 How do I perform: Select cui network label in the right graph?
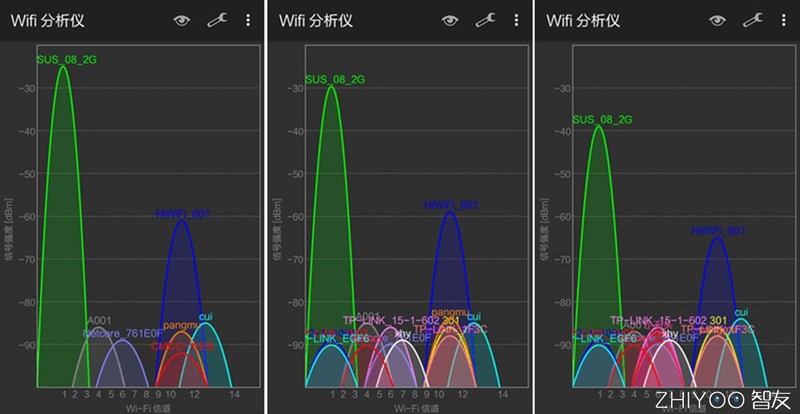coord(741,312)
